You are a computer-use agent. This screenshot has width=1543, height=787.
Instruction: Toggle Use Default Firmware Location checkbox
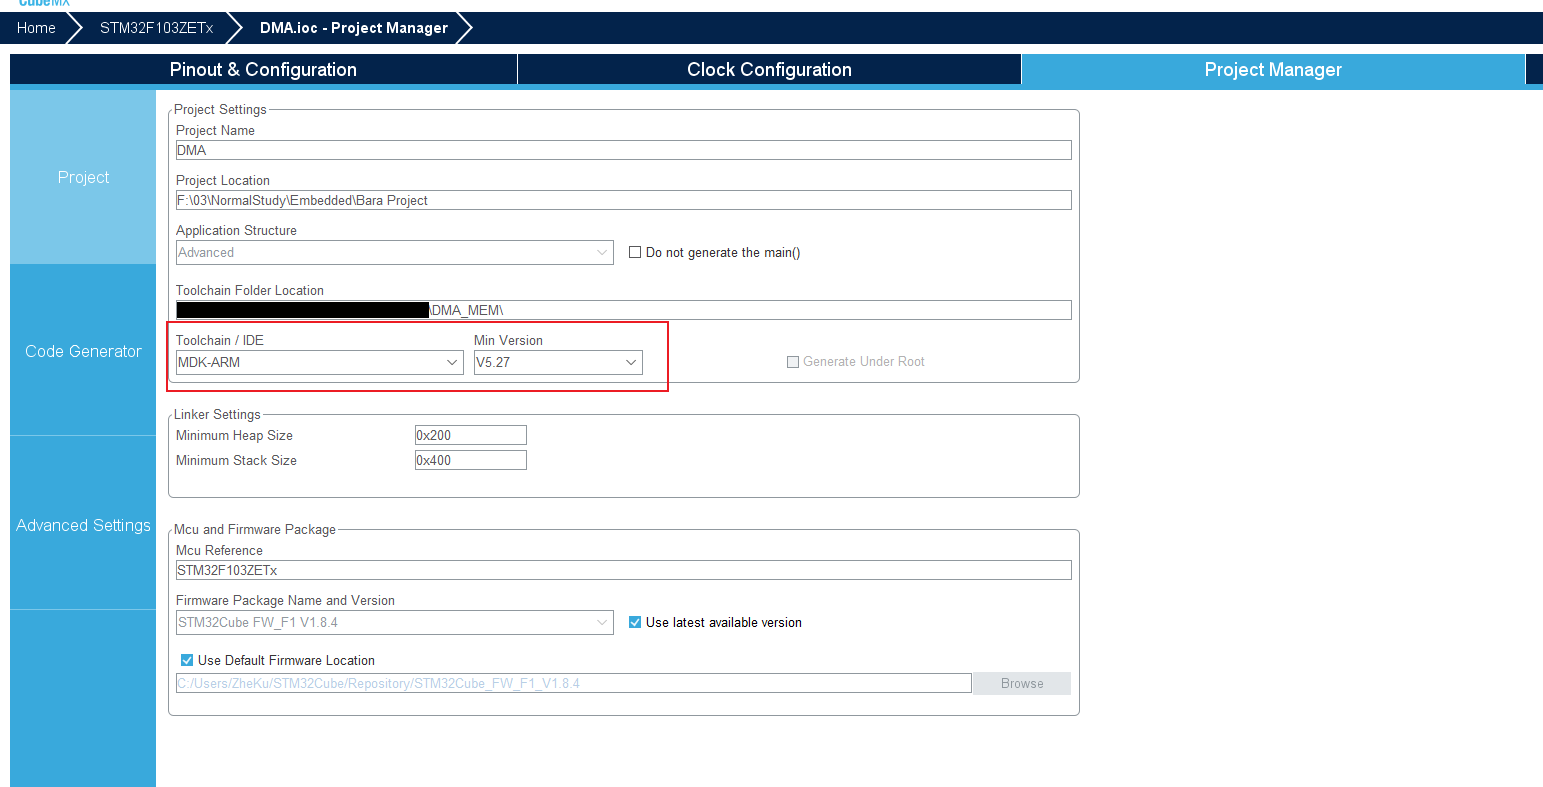186,660
